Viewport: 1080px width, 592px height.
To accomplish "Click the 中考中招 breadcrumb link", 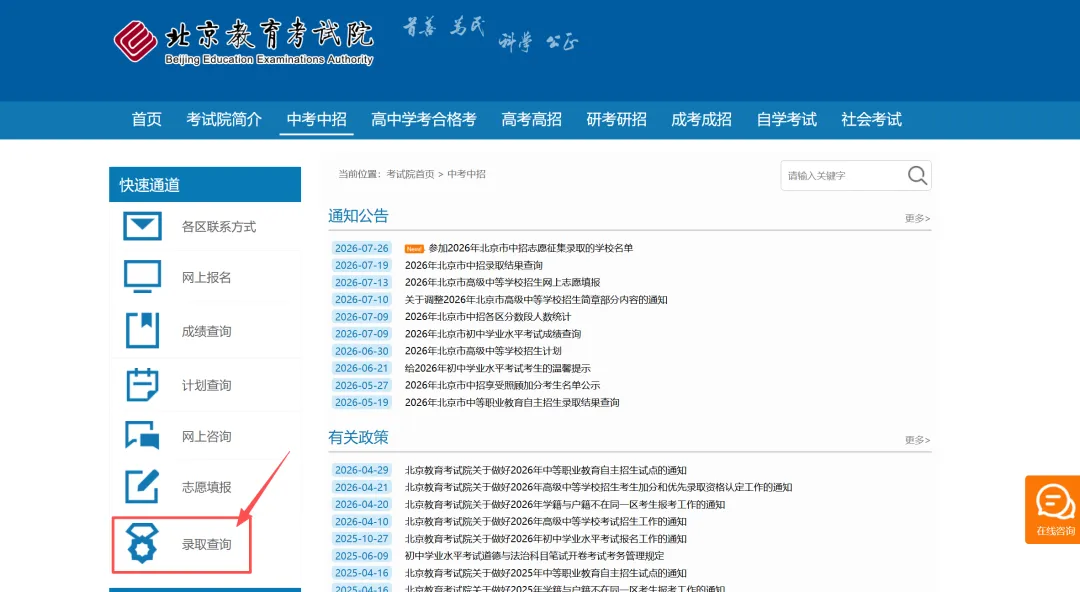I will click(x=466, y=174).
